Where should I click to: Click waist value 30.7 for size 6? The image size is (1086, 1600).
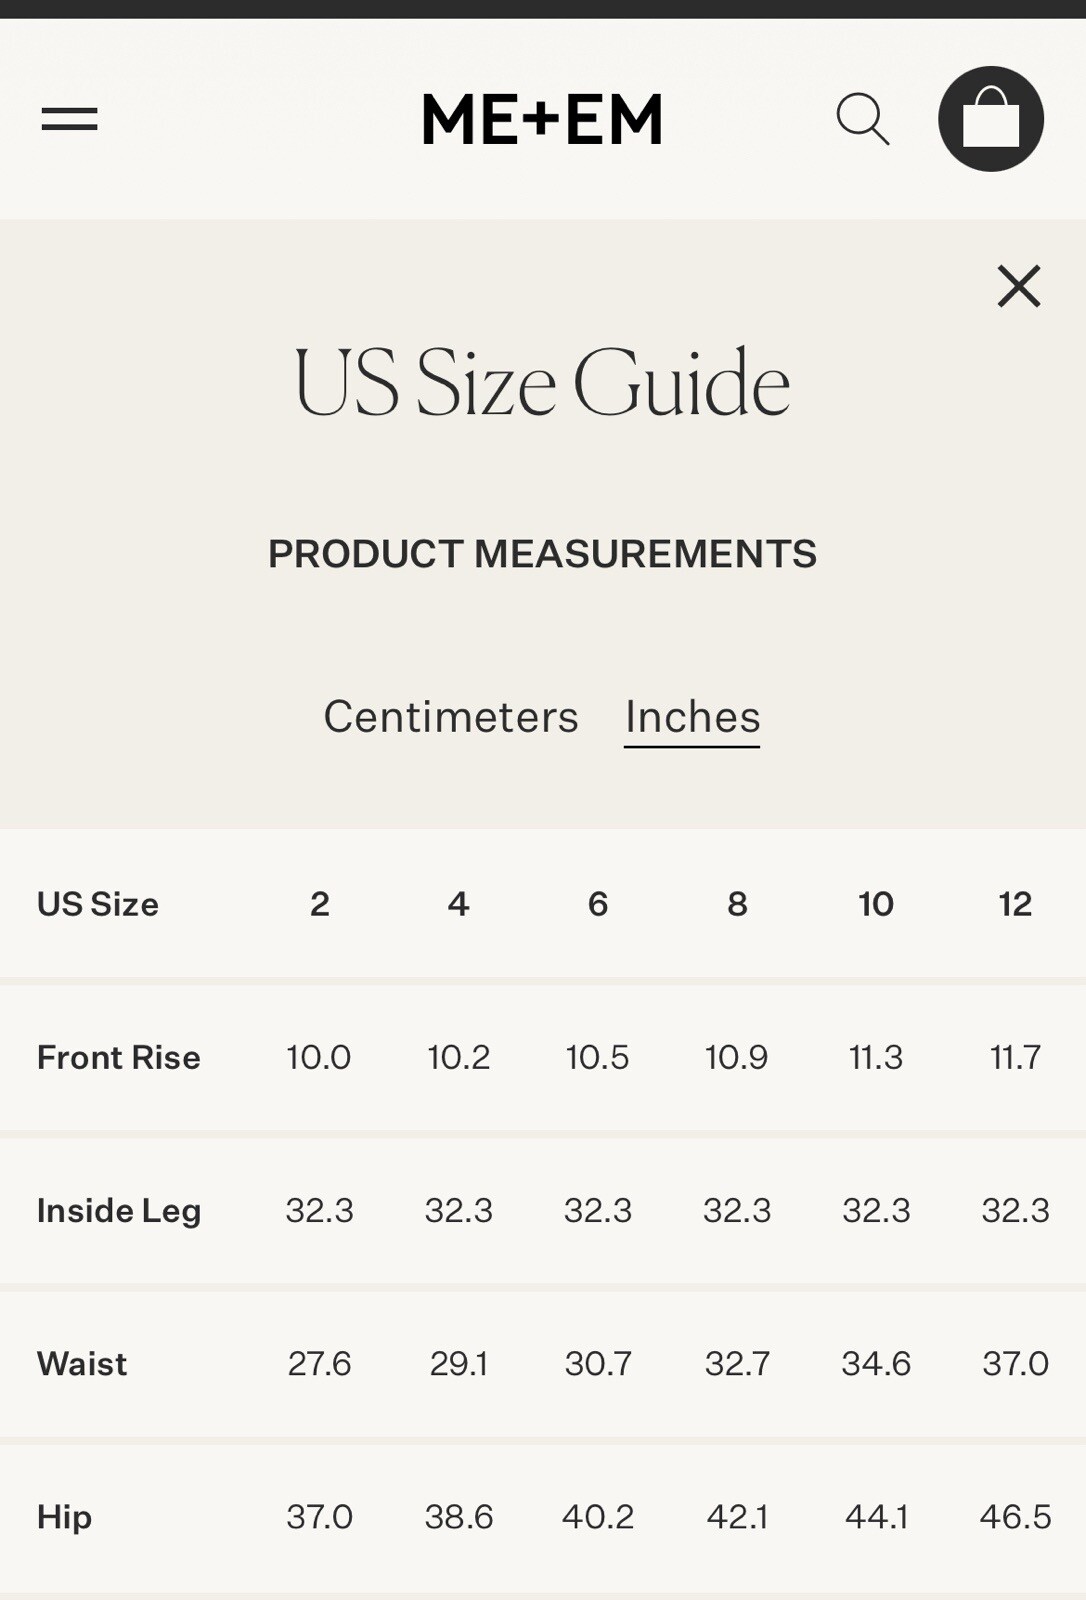(x=598, y=1364)
